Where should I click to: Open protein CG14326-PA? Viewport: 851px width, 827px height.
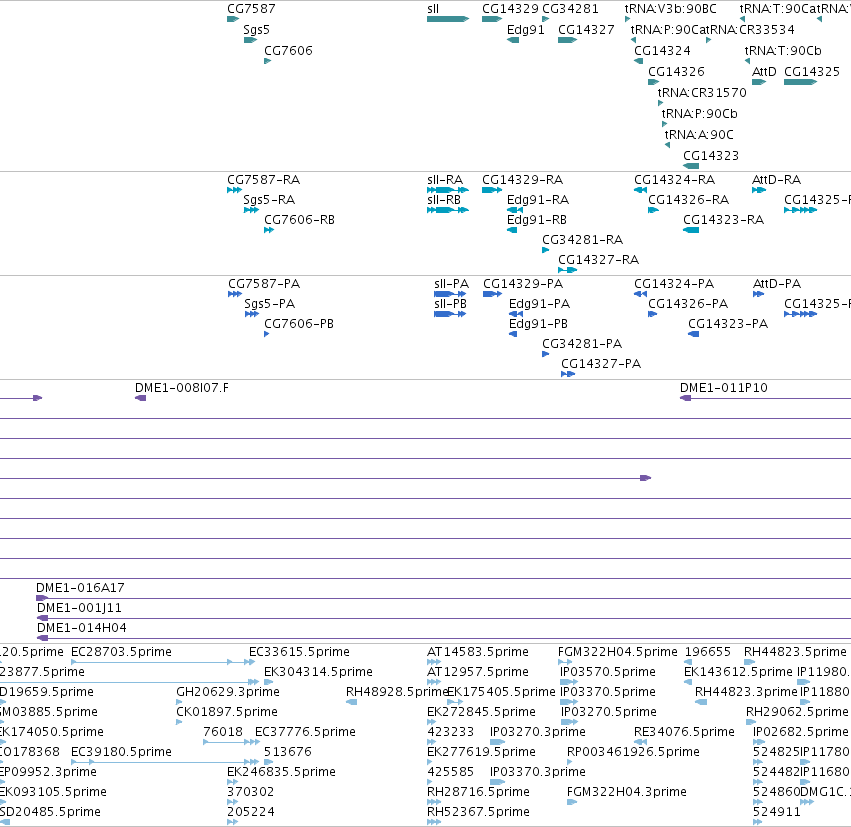pos(688,304)
